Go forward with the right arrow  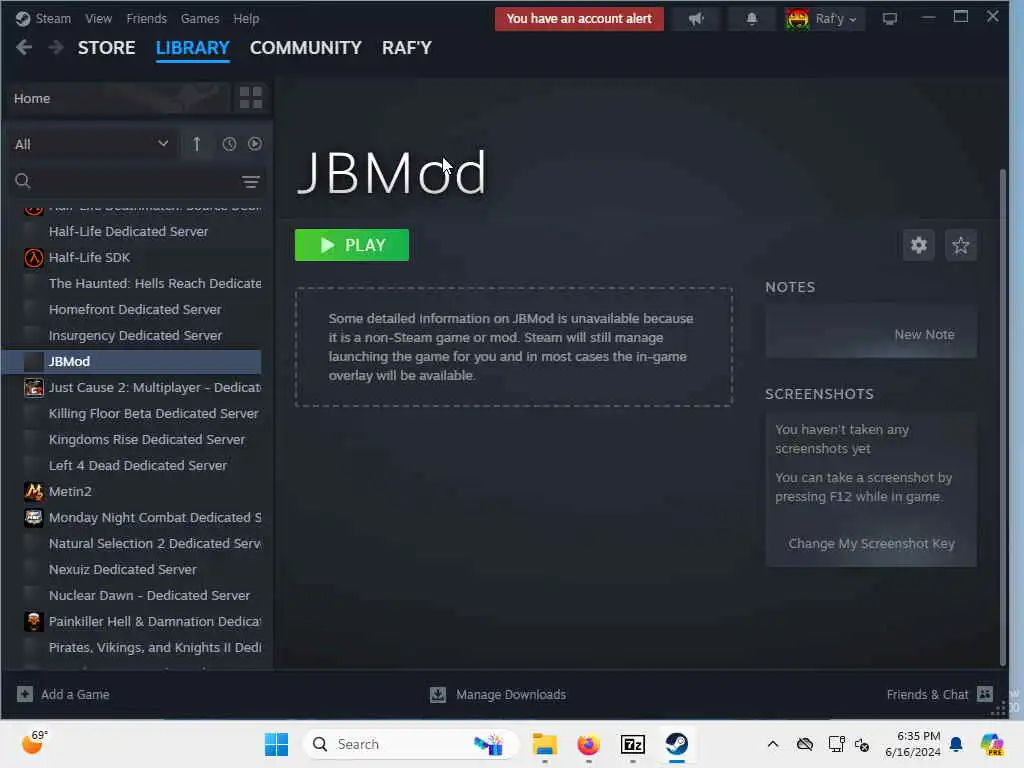click(56, 47)
